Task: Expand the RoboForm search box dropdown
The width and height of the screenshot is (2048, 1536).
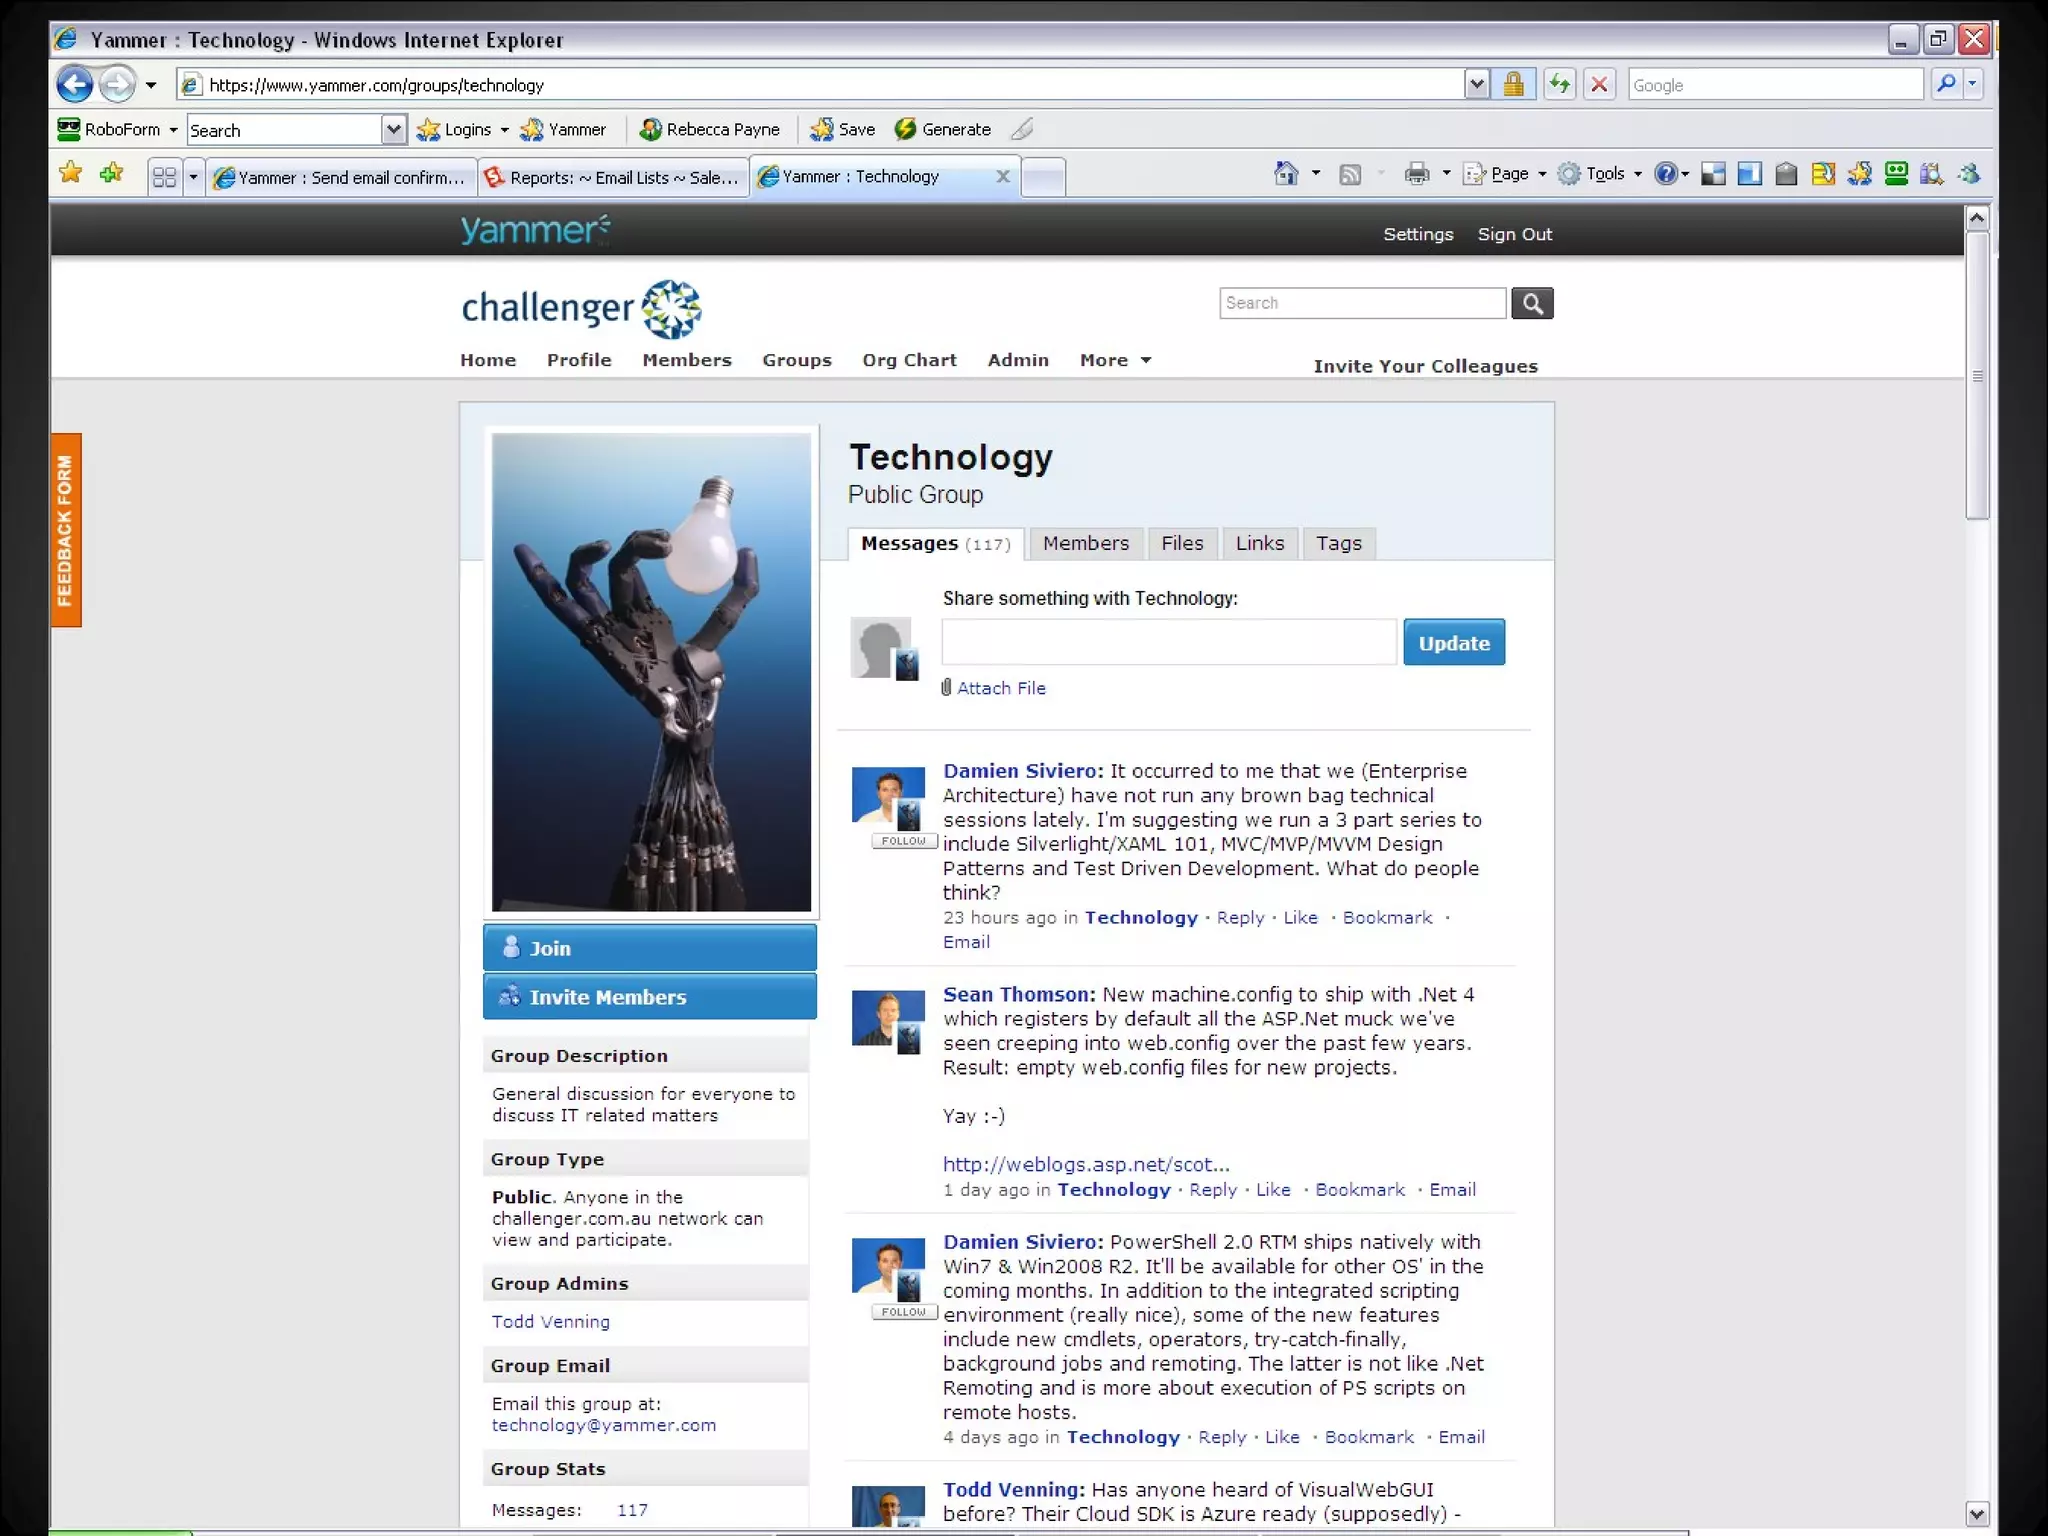Action: 394,129
